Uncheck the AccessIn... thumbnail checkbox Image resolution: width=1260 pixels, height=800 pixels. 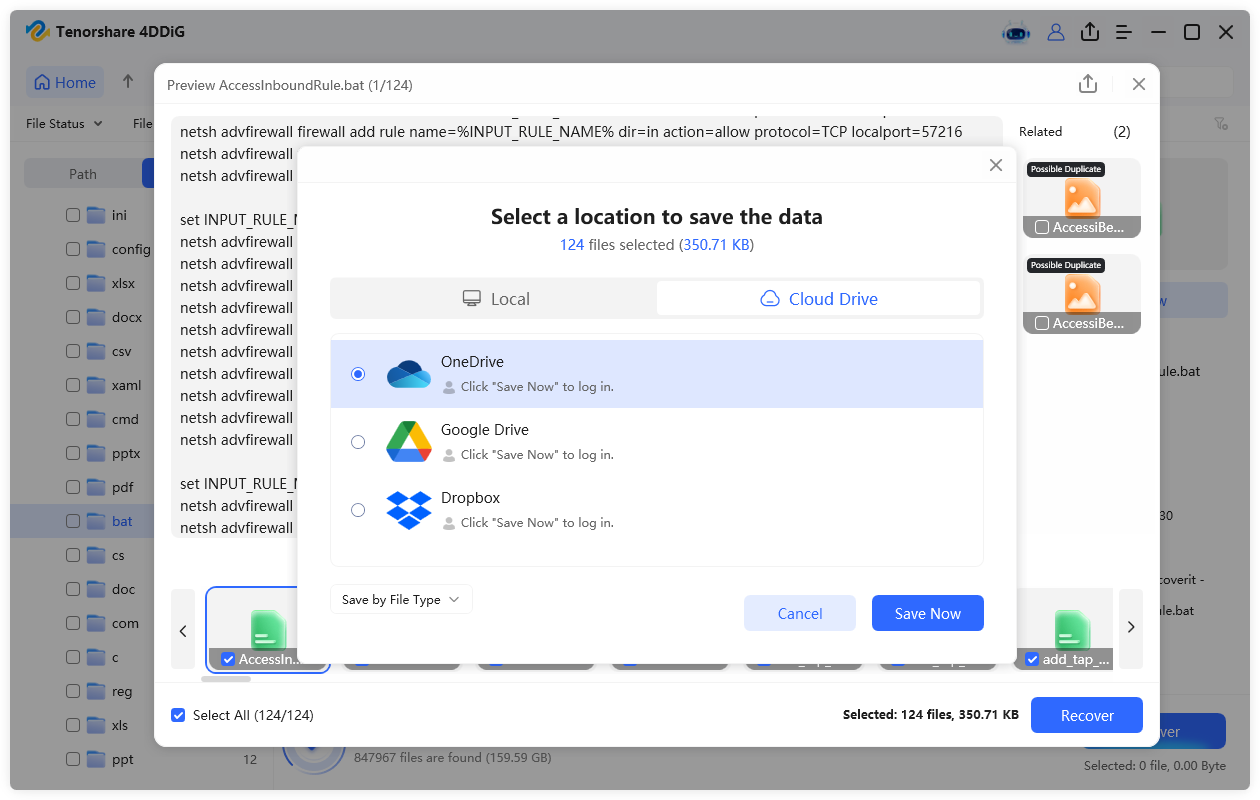pyautogui.click(x=228, y=659)
